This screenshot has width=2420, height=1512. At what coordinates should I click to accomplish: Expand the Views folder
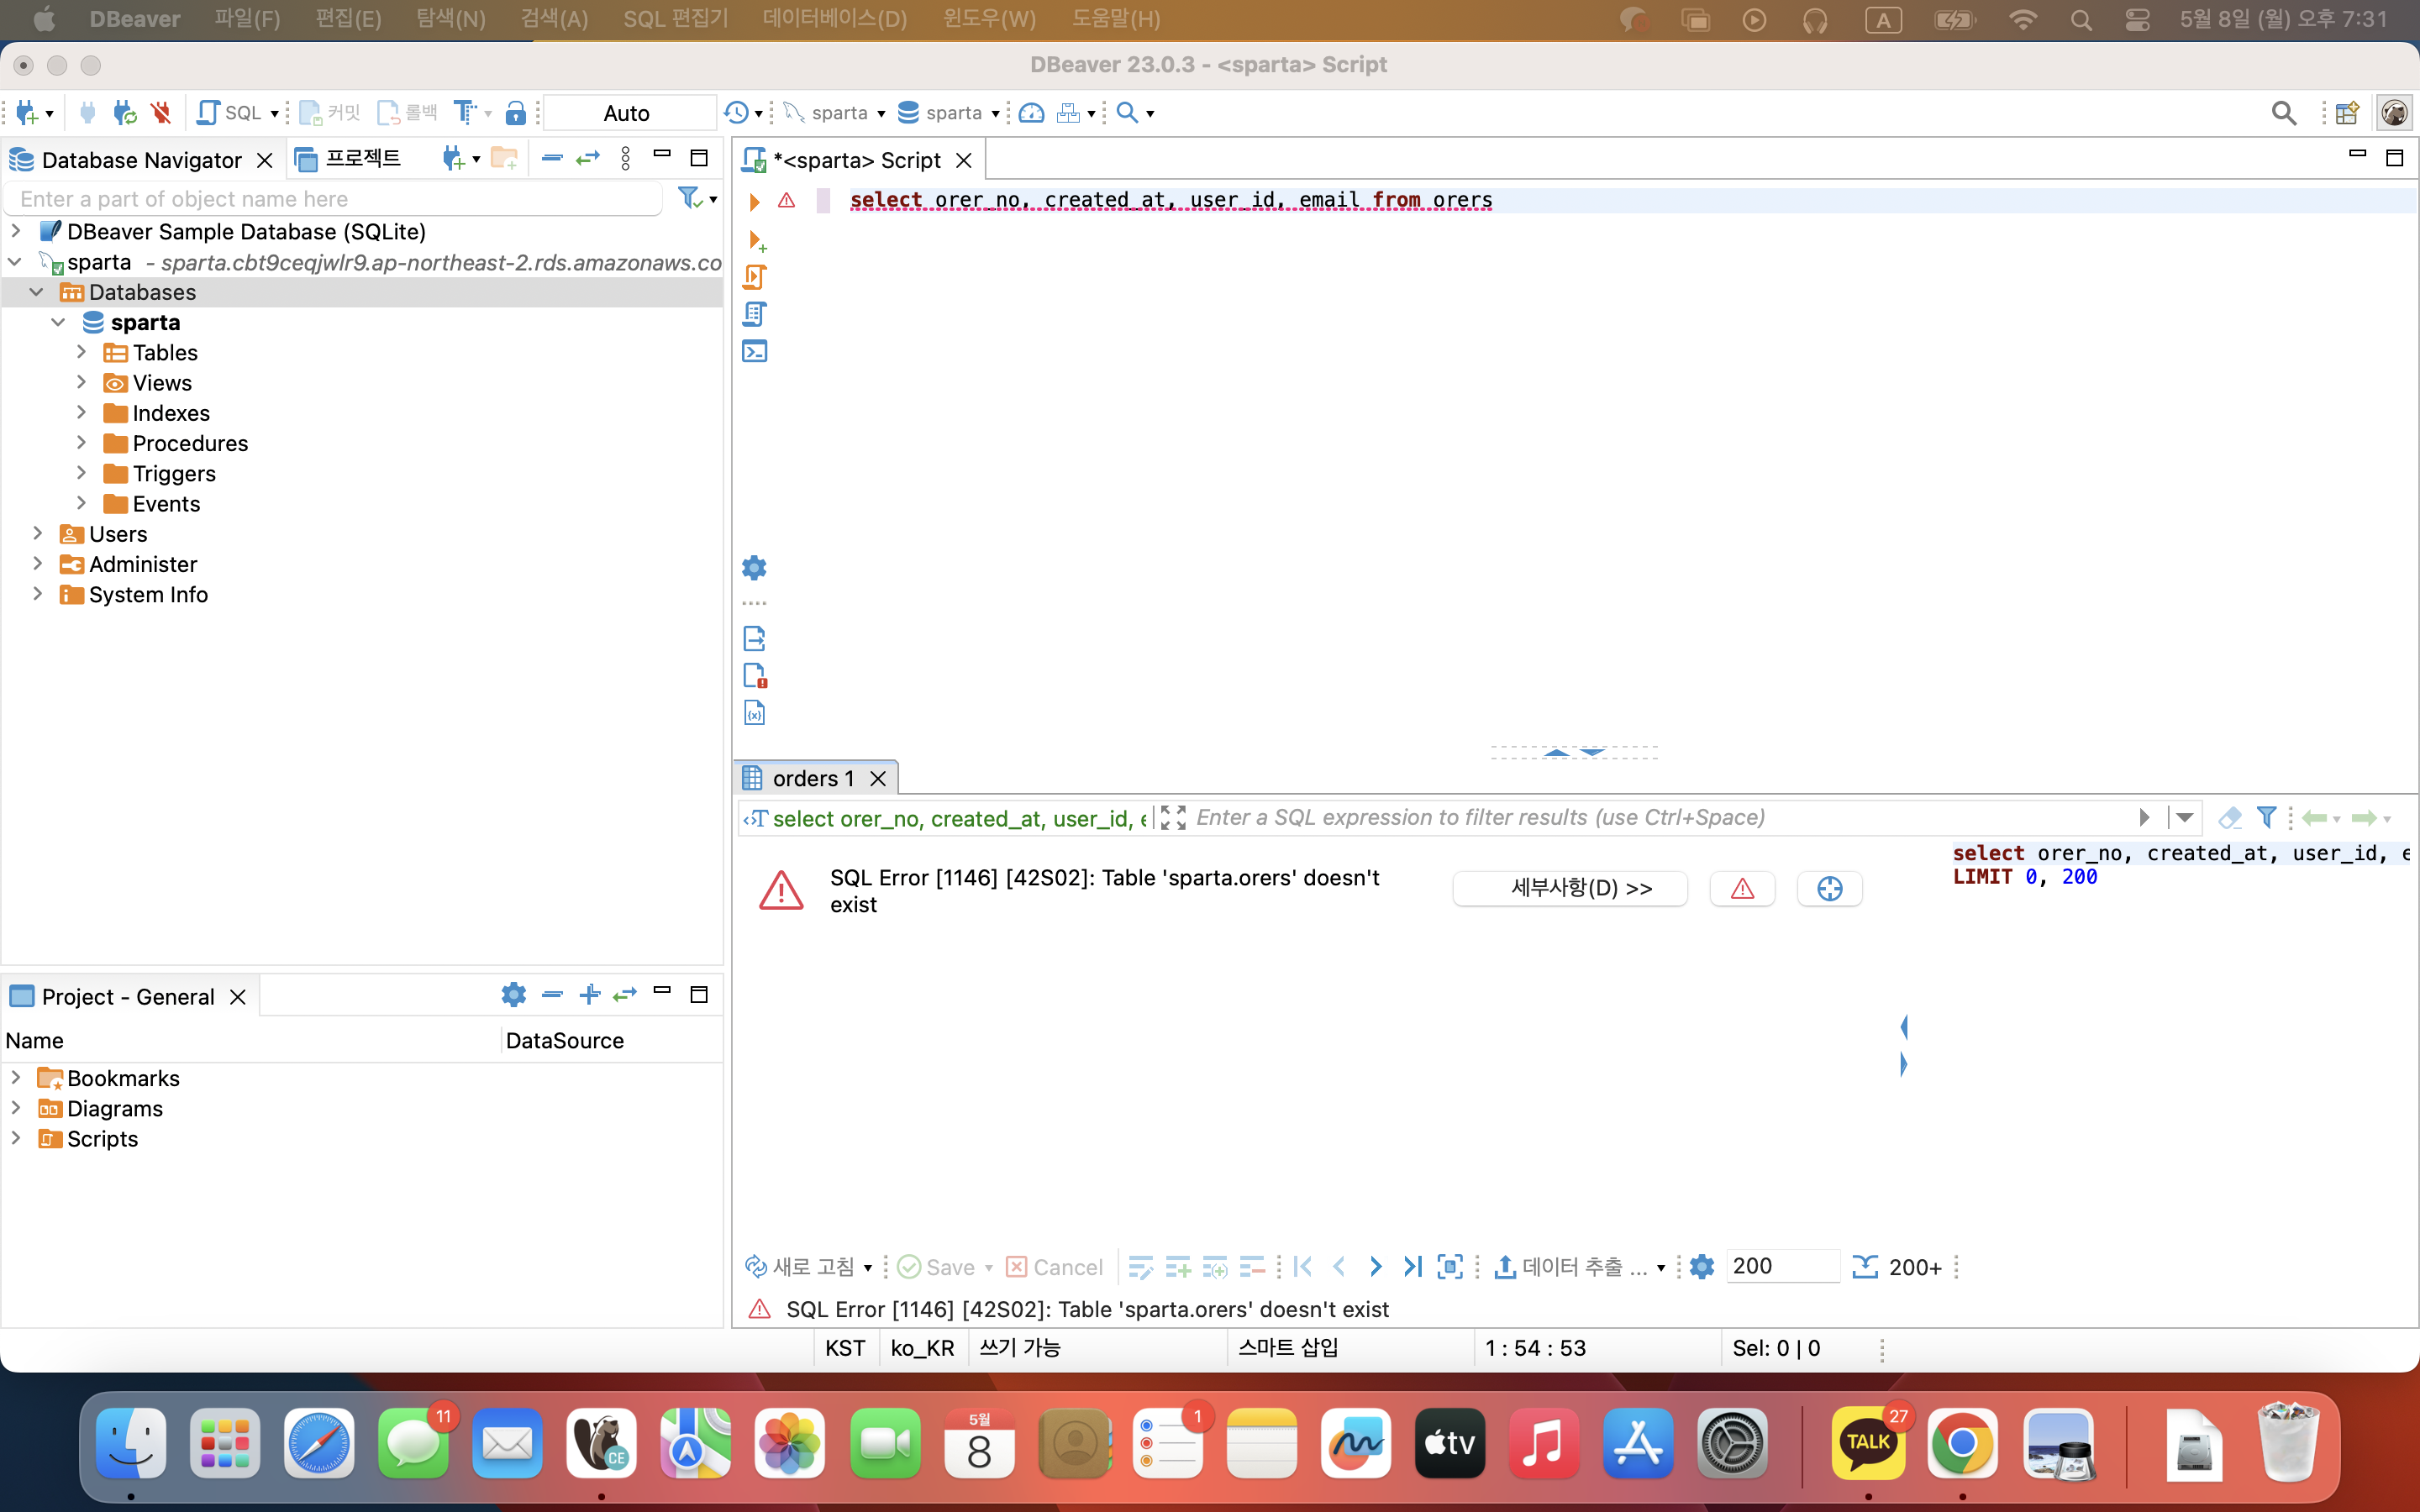tap(82, 382)
